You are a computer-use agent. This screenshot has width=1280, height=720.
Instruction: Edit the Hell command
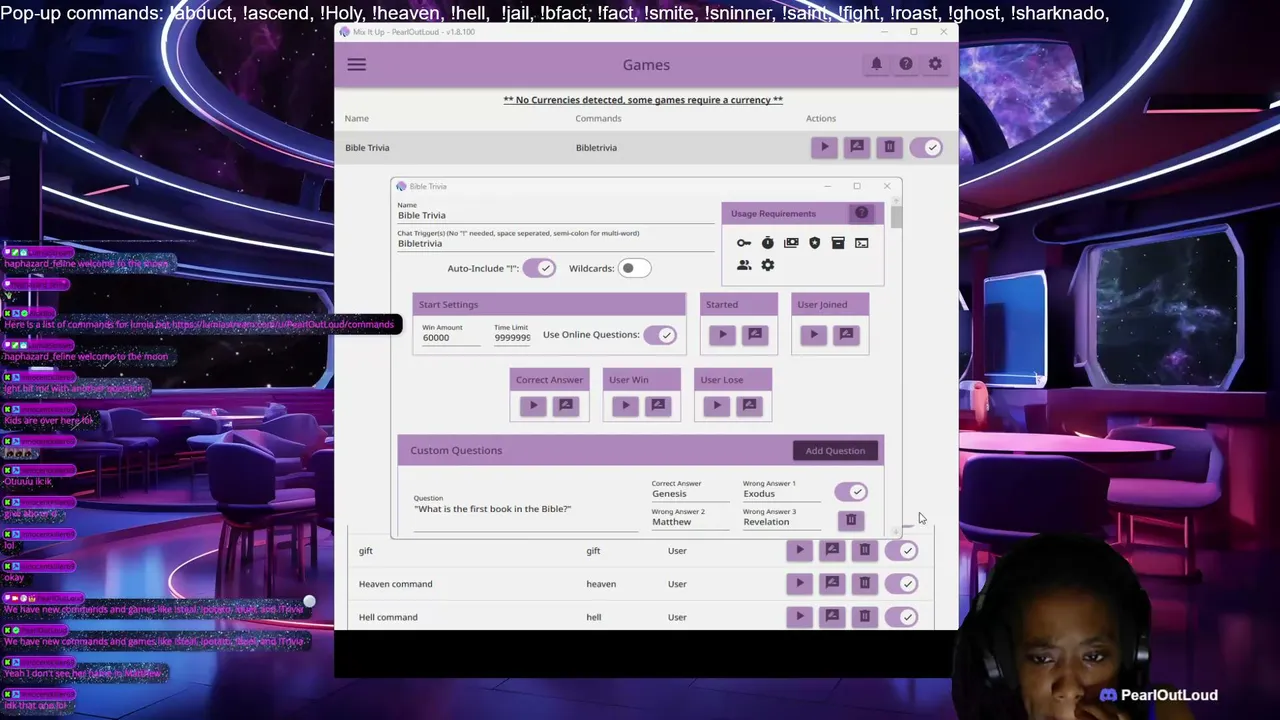point(832,616)
